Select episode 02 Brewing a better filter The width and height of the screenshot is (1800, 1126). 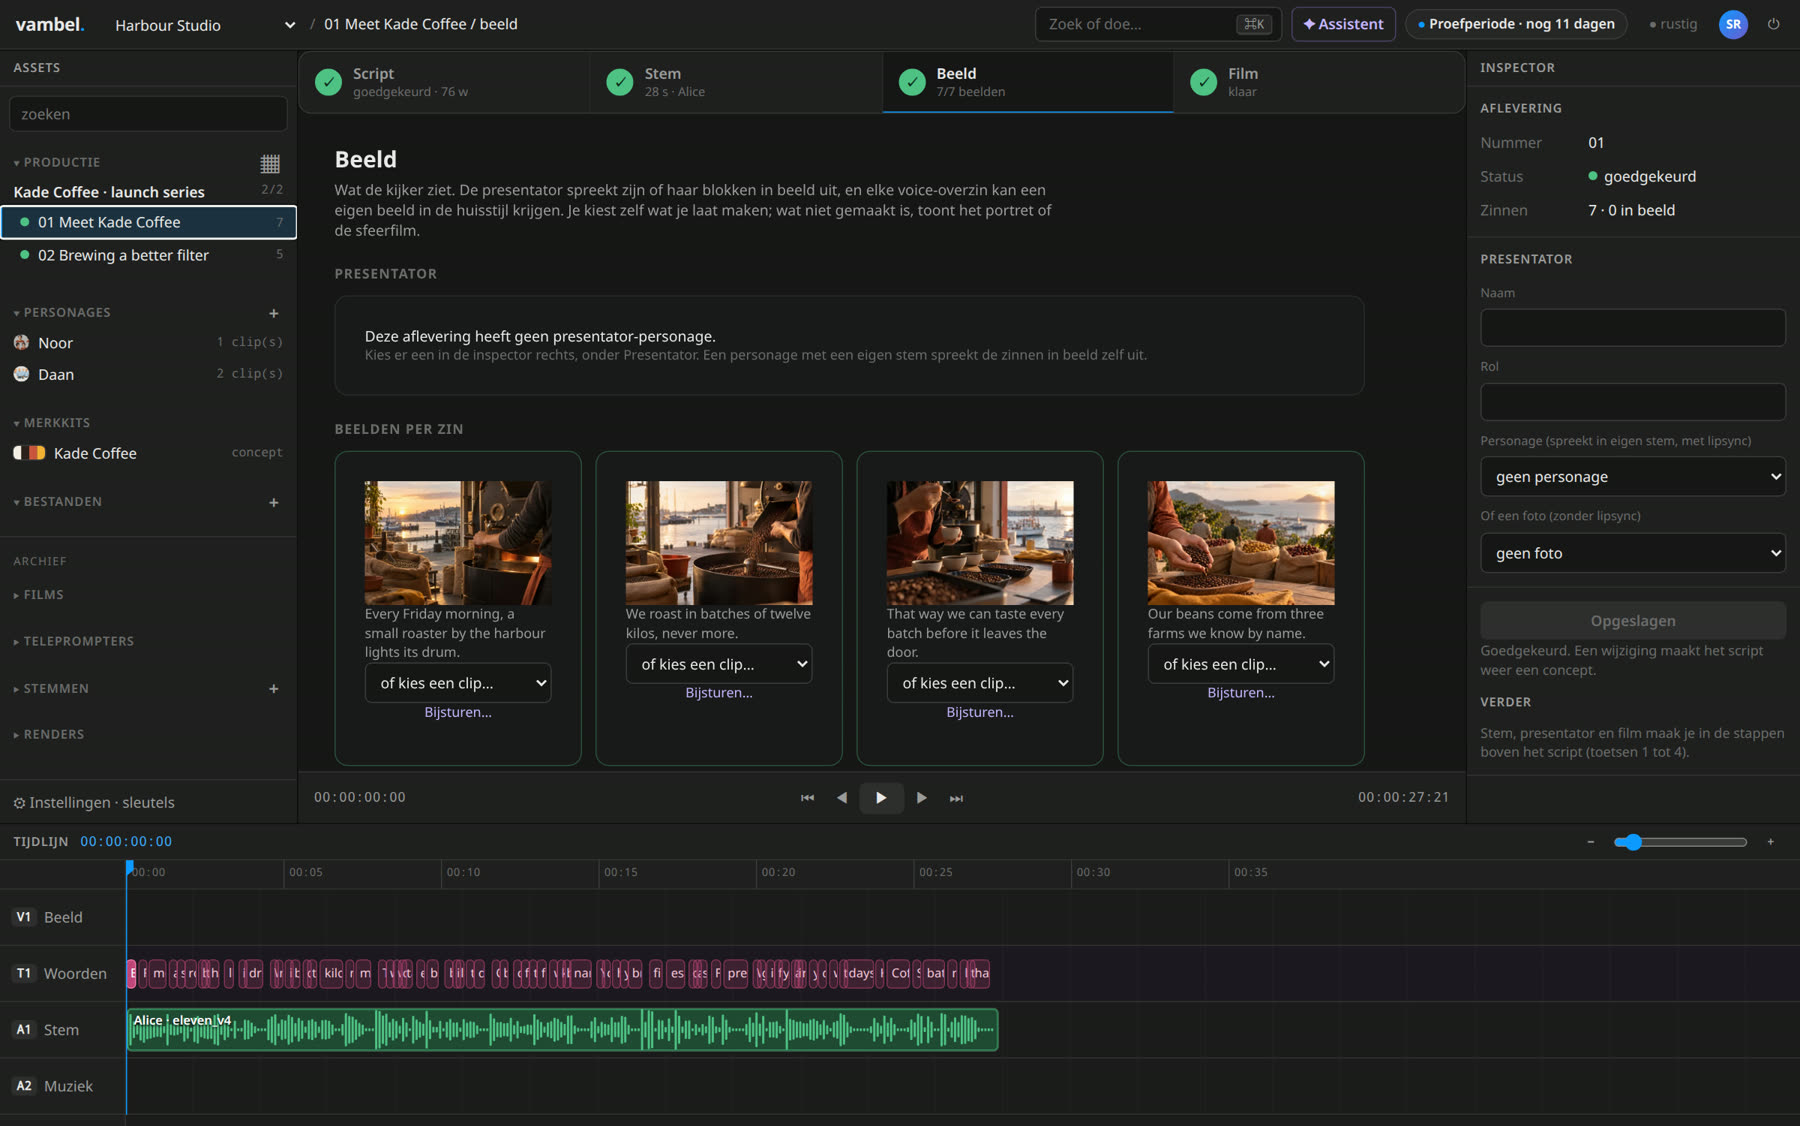pos(148,255)
